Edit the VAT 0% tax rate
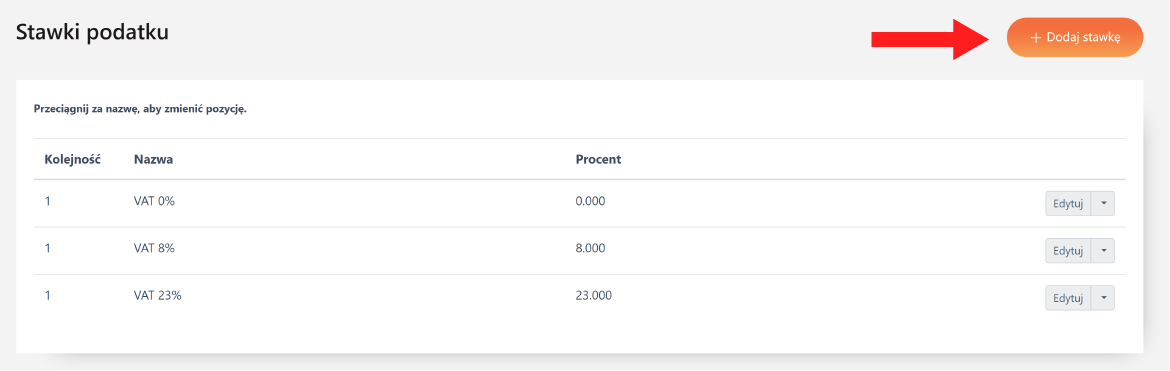Image resolution: width=1170 pixels, height=371 pixels. (1068, 204)
